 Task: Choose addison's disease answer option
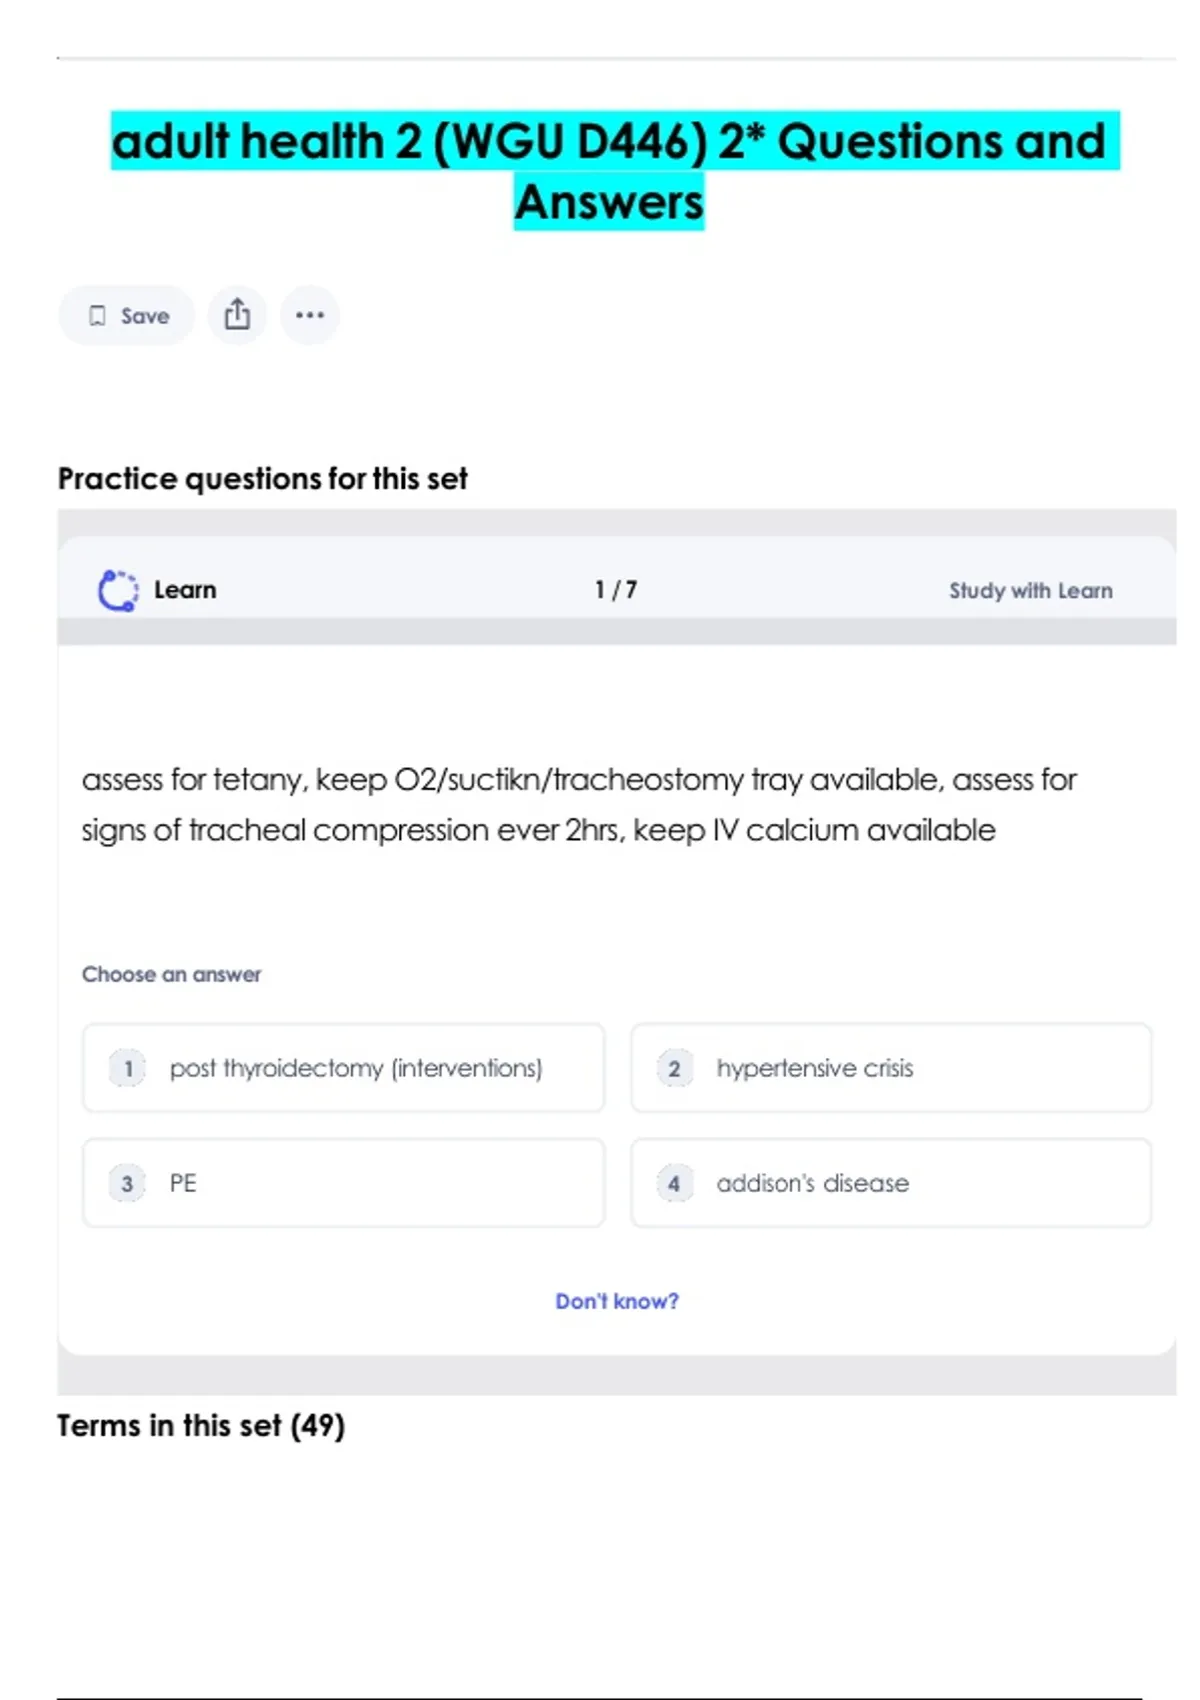click(812, 1183)
